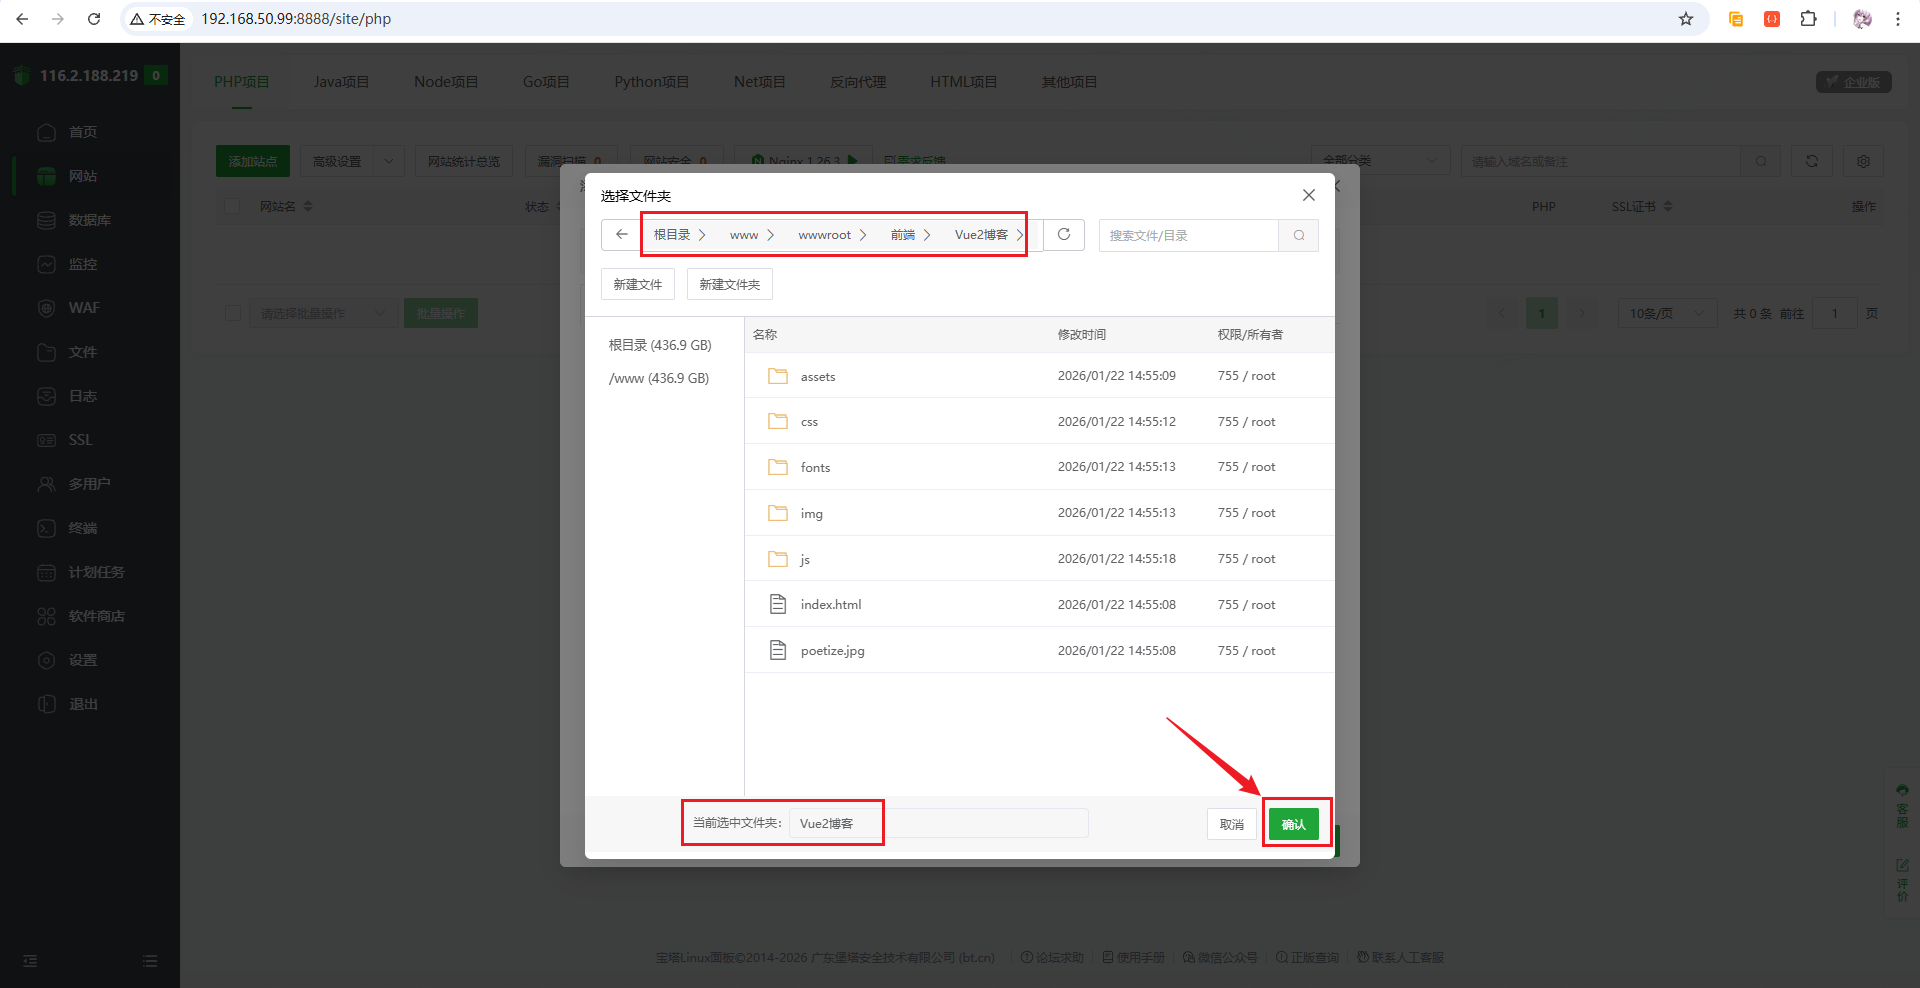Viewport: 1920px width, 988px height.
Task: Click the search magnifier in file dialog
Action: [x=1298, y=236]
